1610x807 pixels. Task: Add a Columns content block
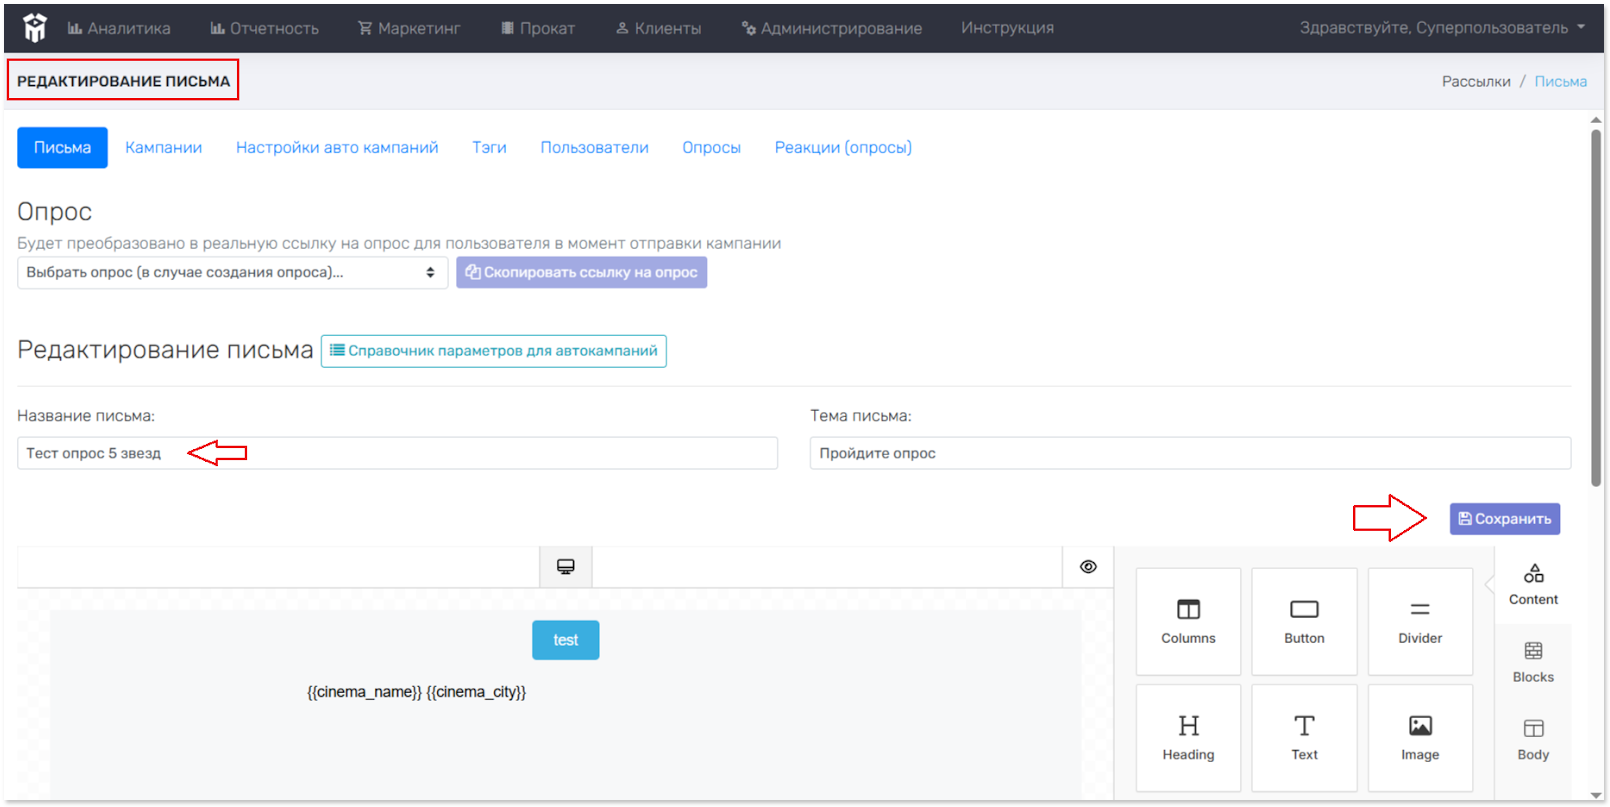click(x=1188, y=621)
